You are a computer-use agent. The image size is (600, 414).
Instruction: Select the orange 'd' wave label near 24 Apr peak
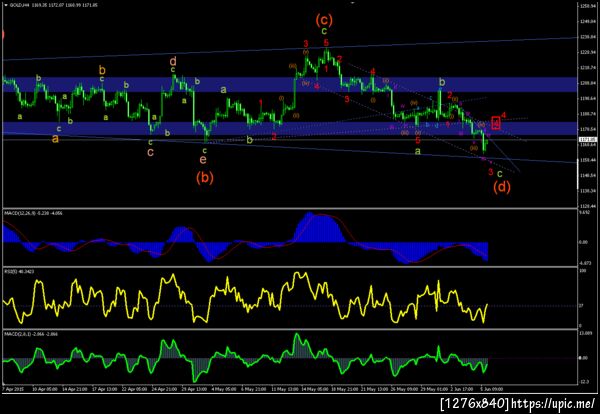[173, 61]
